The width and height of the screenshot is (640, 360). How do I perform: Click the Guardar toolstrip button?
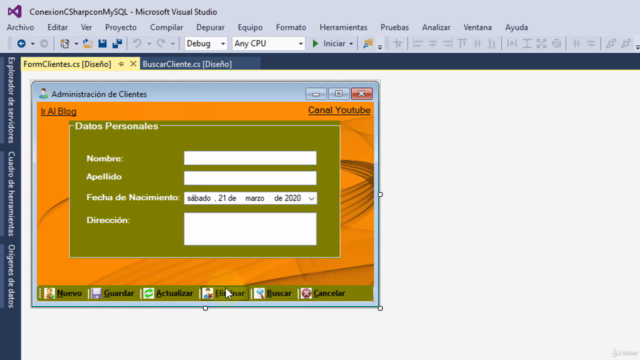pos(113,293)
